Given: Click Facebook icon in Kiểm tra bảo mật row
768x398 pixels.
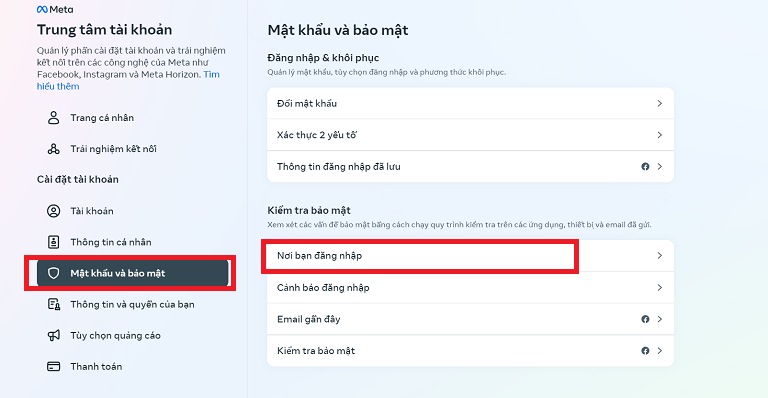Looking at the screenshot, I should [645, 351].
